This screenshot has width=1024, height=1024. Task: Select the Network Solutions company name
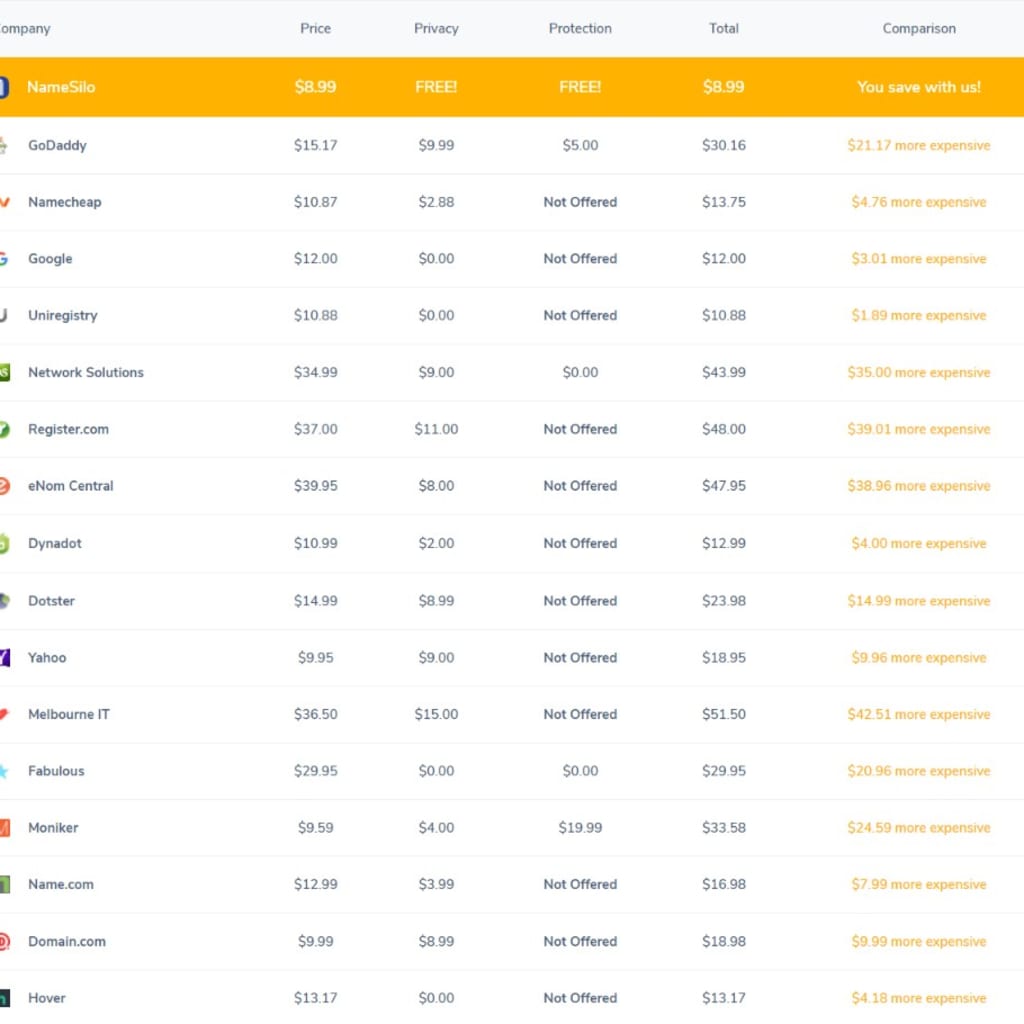86,372
